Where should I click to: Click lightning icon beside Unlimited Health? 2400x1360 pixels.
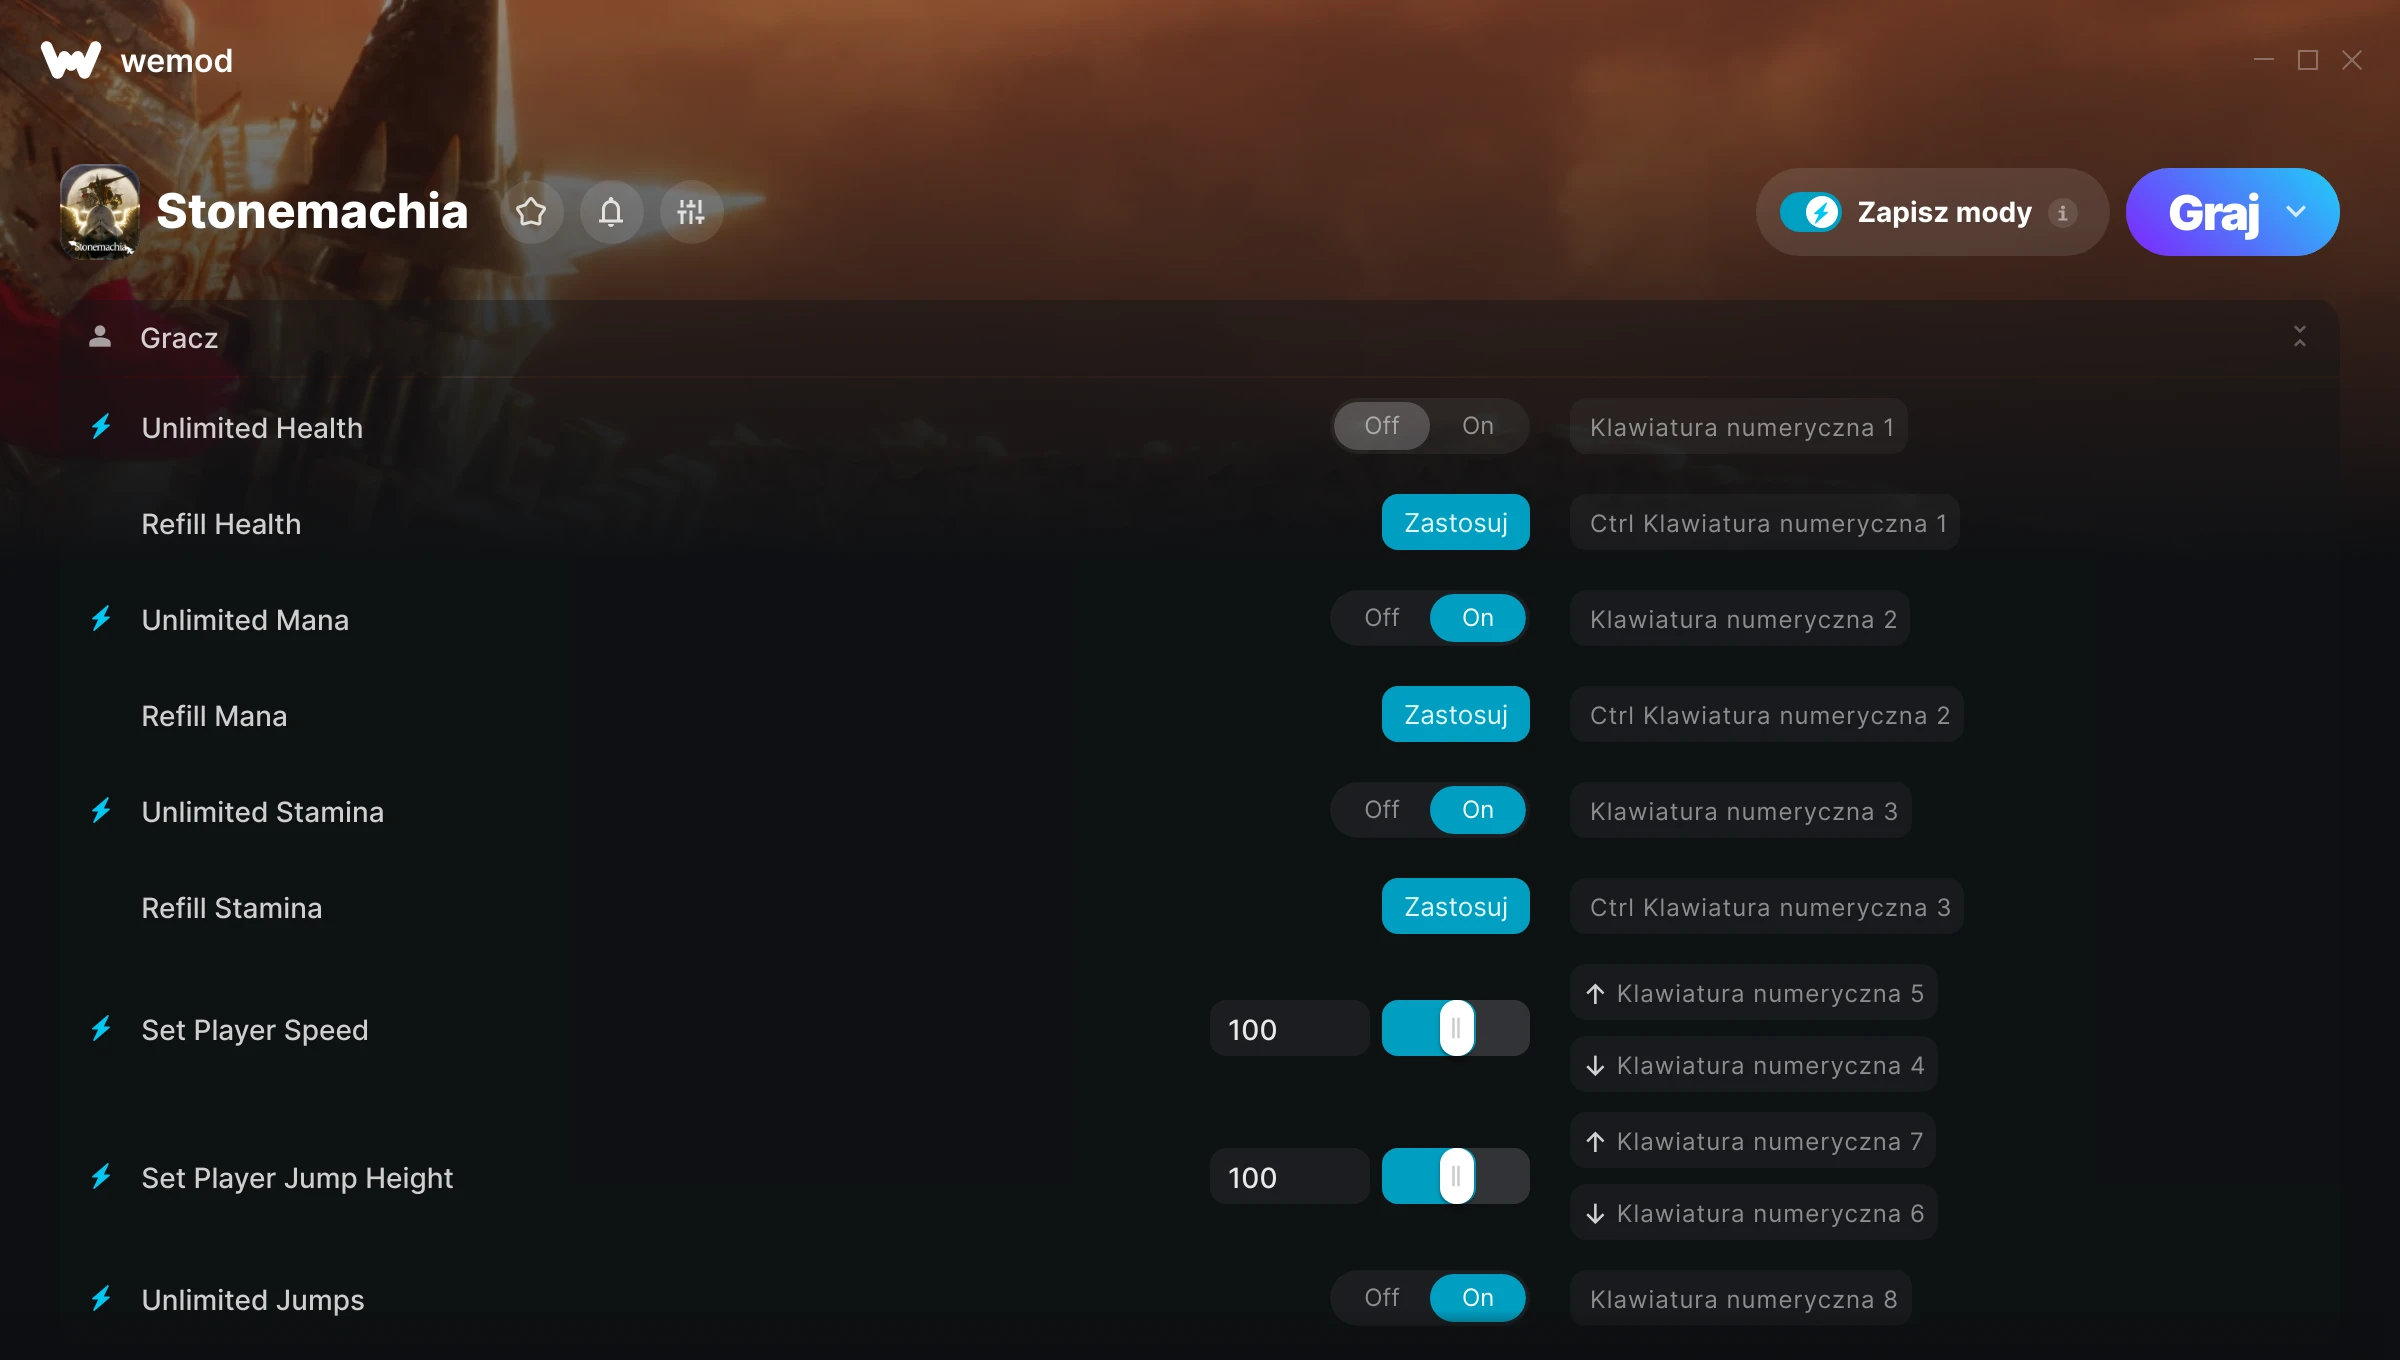click(101, 427)
